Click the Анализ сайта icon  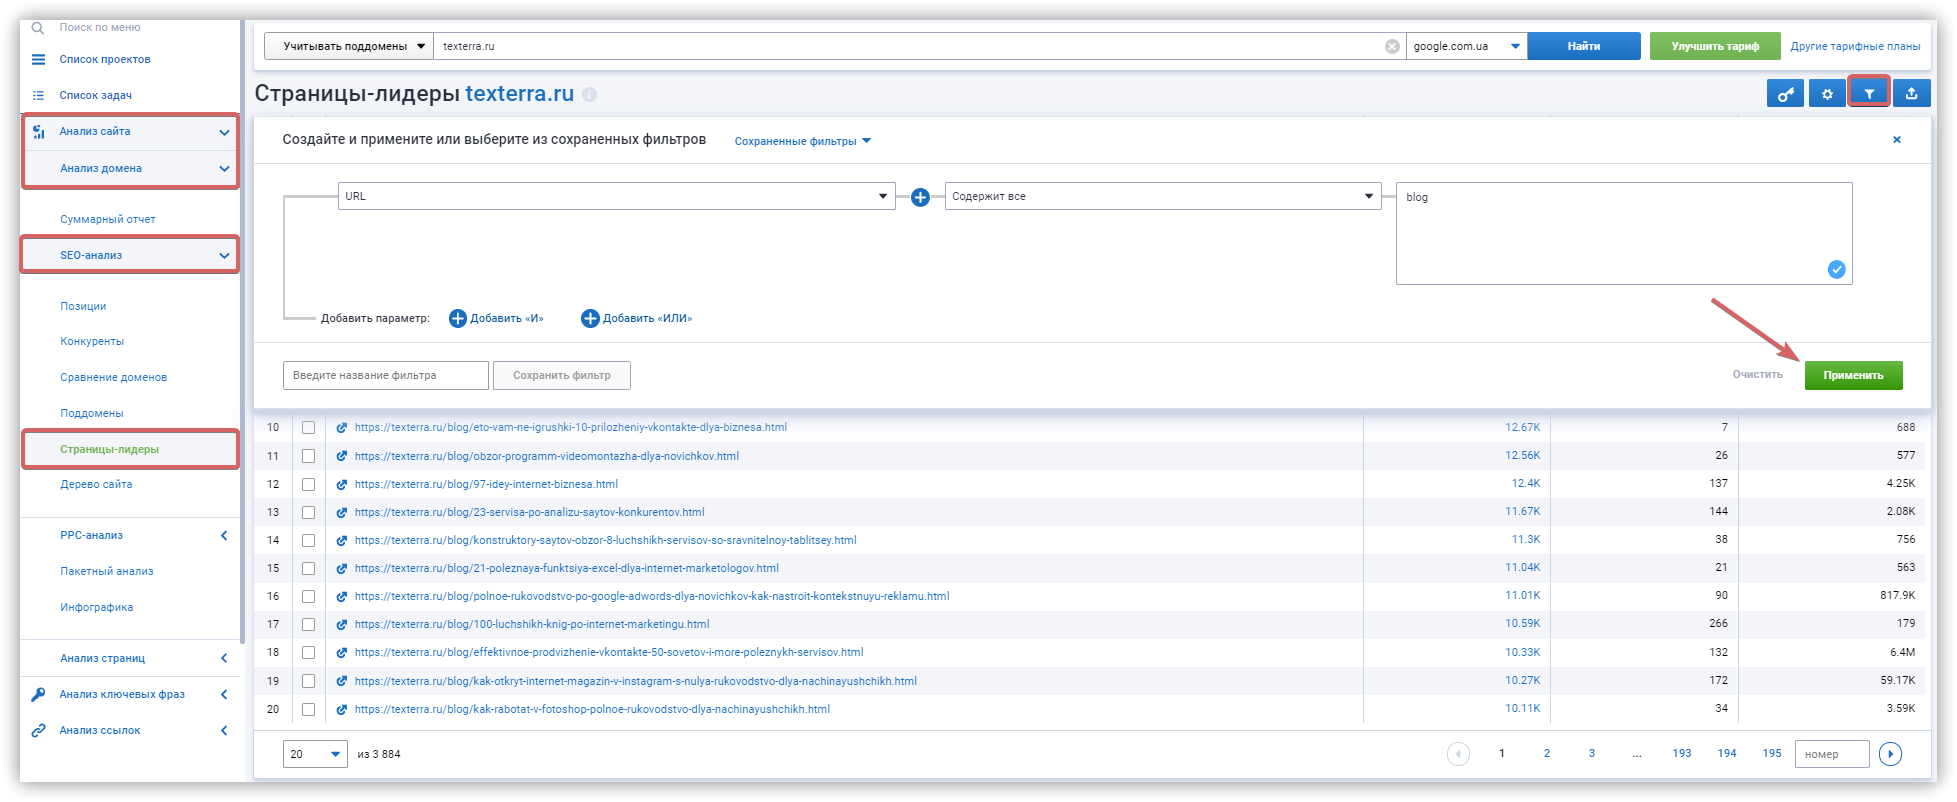[38, 132]
